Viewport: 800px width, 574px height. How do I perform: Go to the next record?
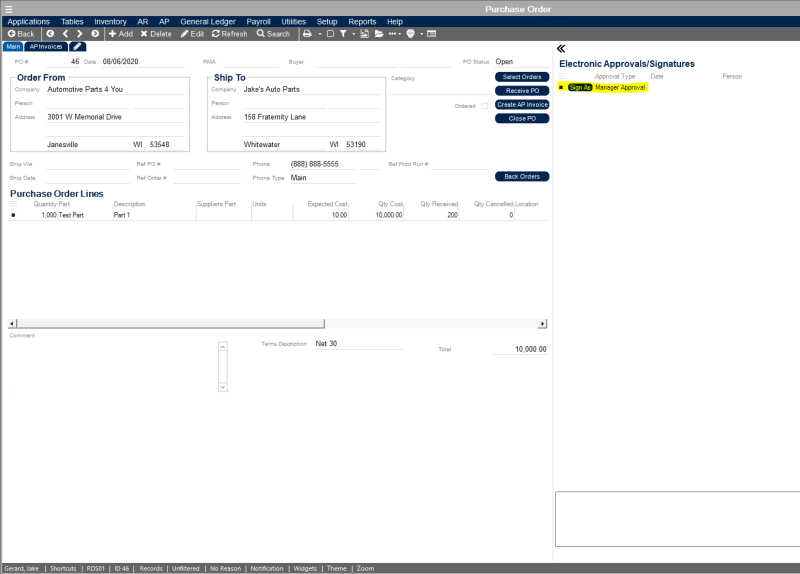80,34
